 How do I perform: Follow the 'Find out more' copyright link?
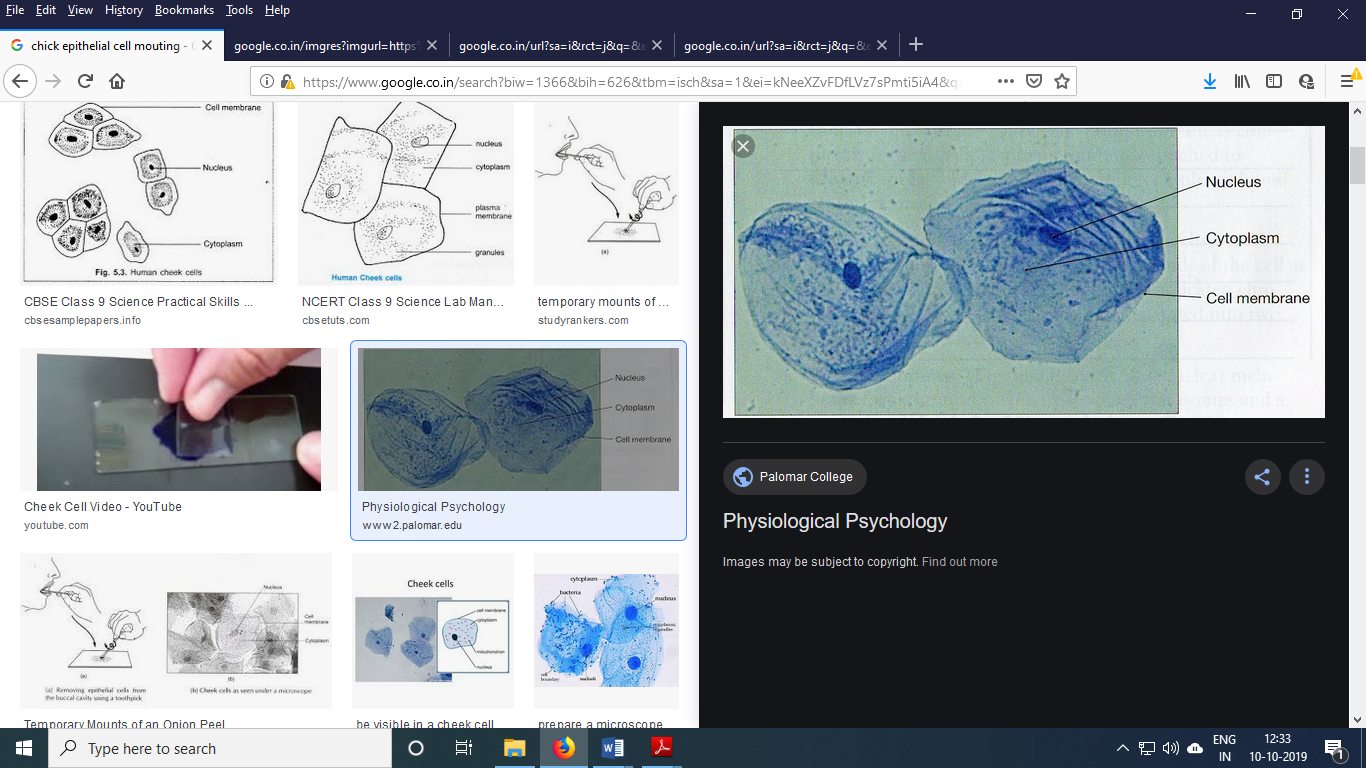coord(959,562)
